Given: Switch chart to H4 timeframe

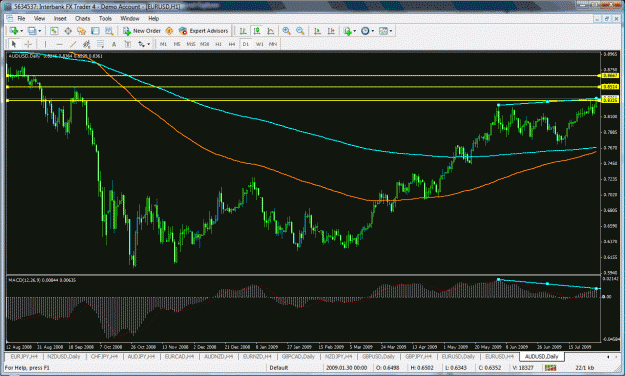Looking at the screenshot, I should 232,44.
